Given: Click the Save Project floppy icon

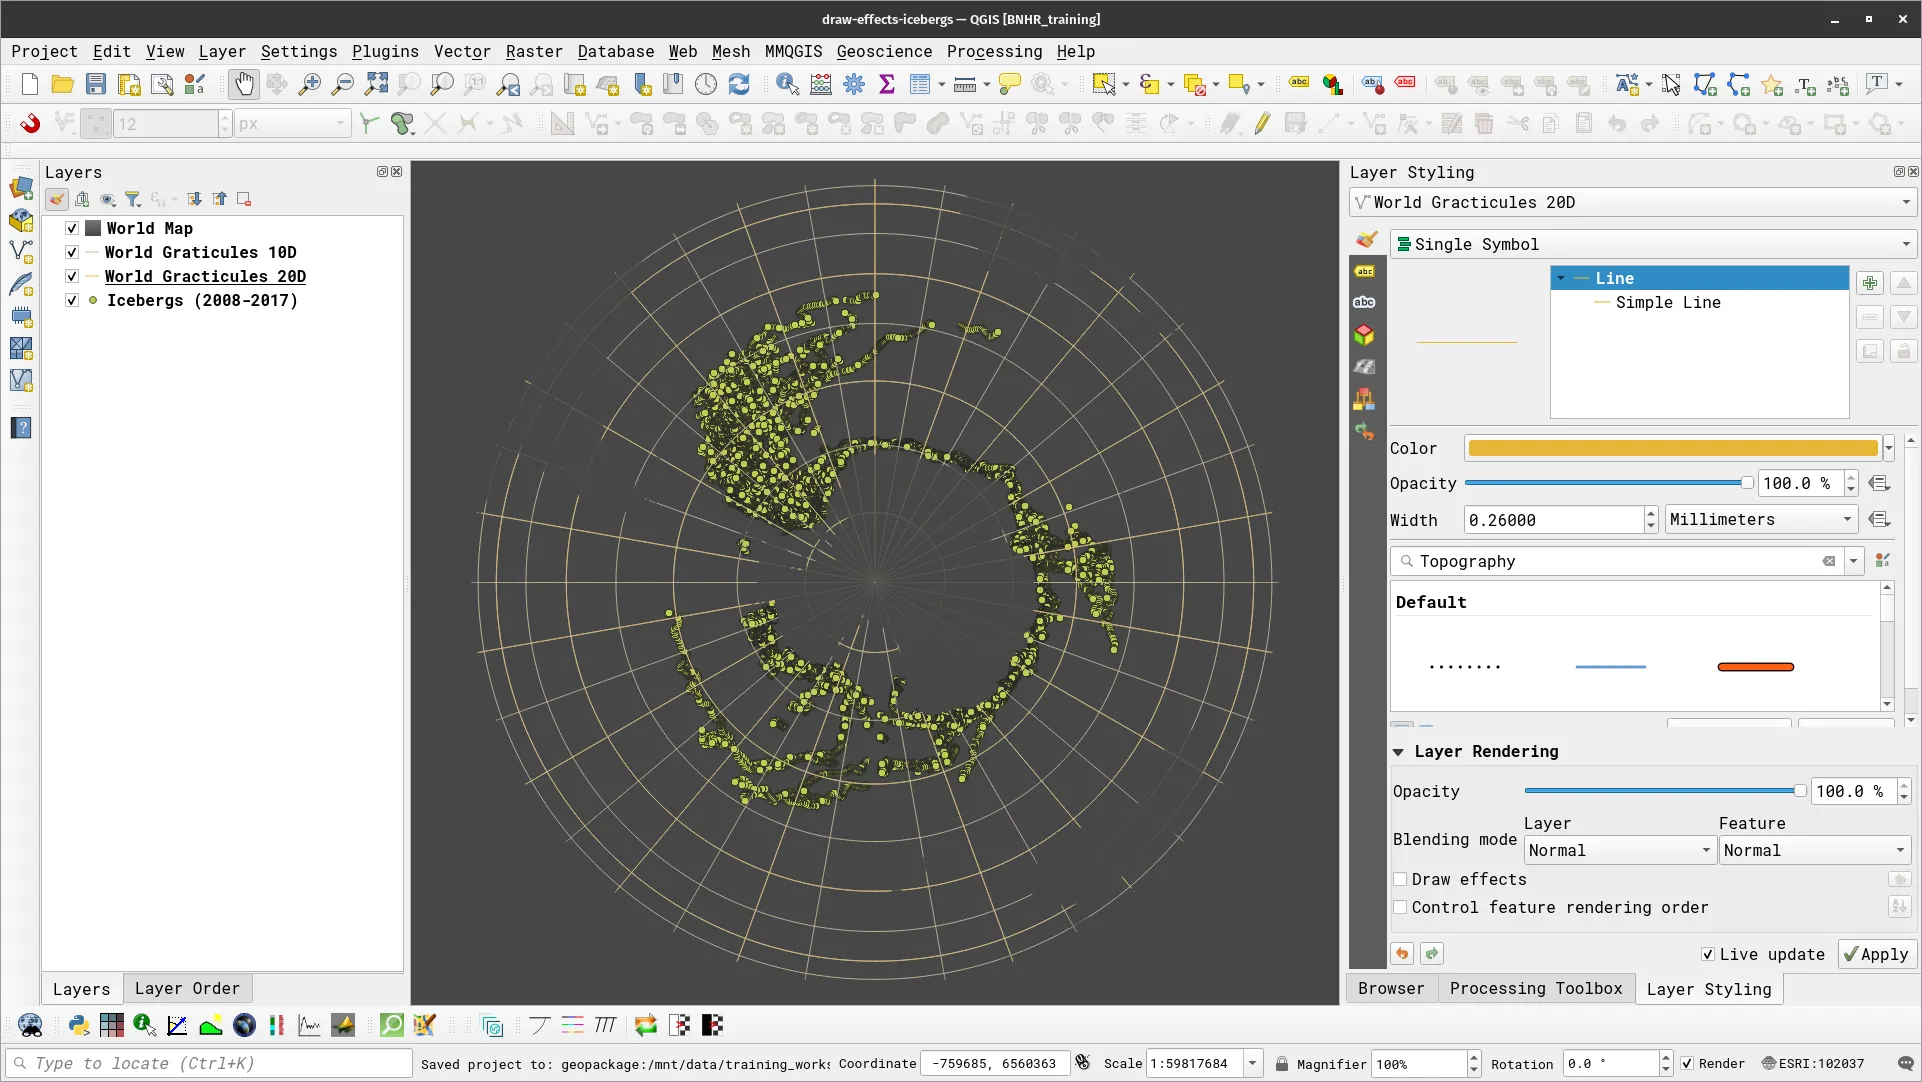Looking at the screenshot, I should click(96, 85).
